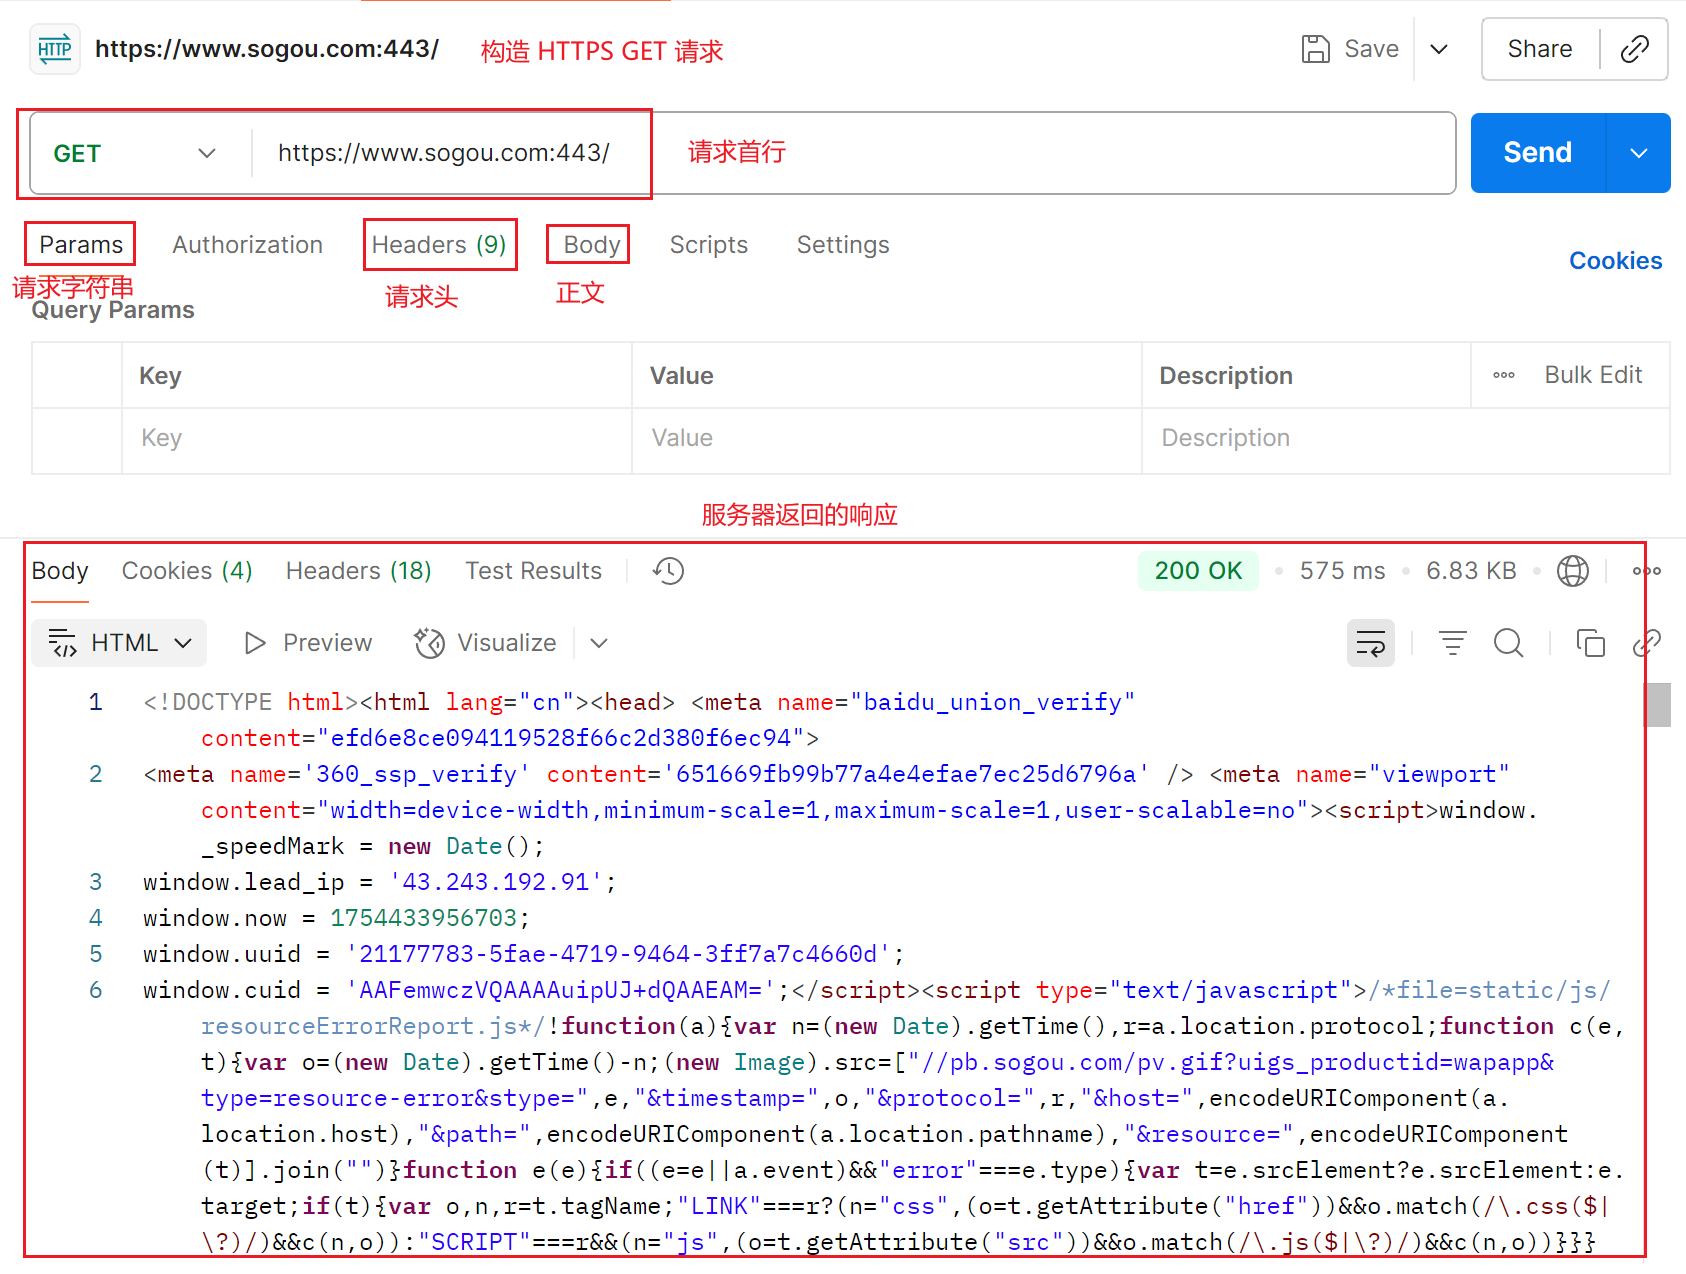Click the empty Key input cell
Image resolution: width=1686 pixels, height=1274 pixels.
pos(377,439)
